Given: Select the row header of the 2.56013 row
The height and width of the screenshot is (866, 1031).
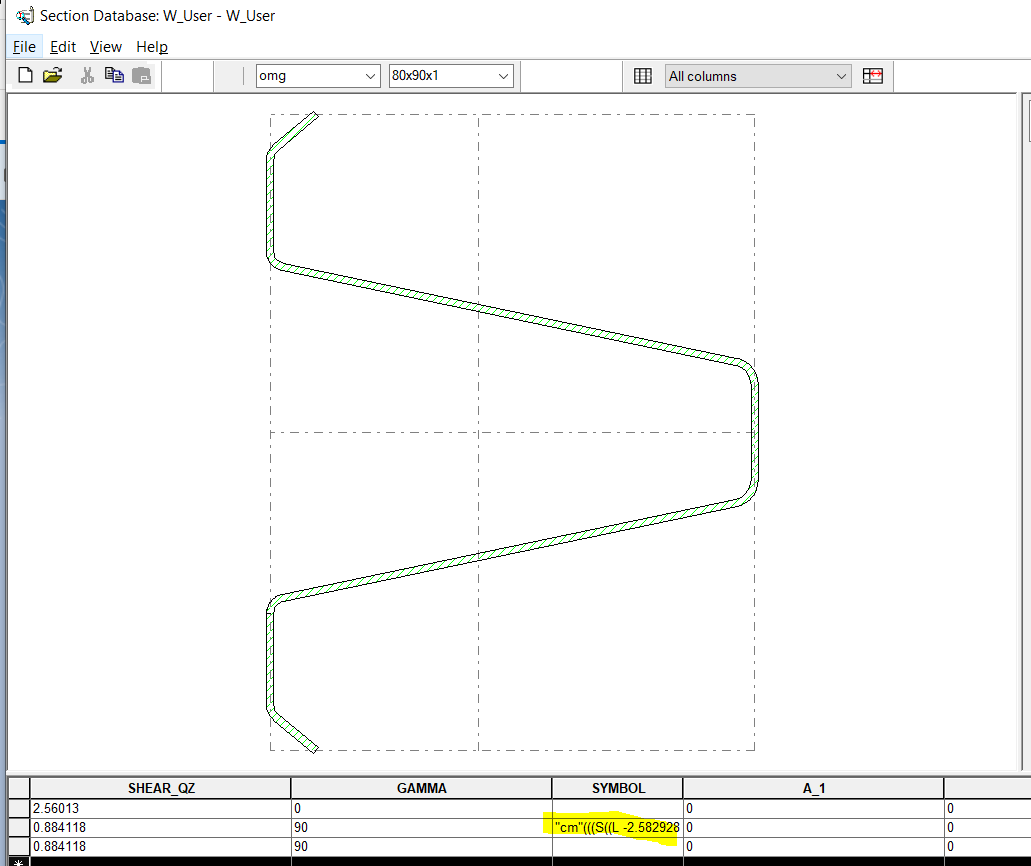Looking at the screenshot, I should pos(19,808).
